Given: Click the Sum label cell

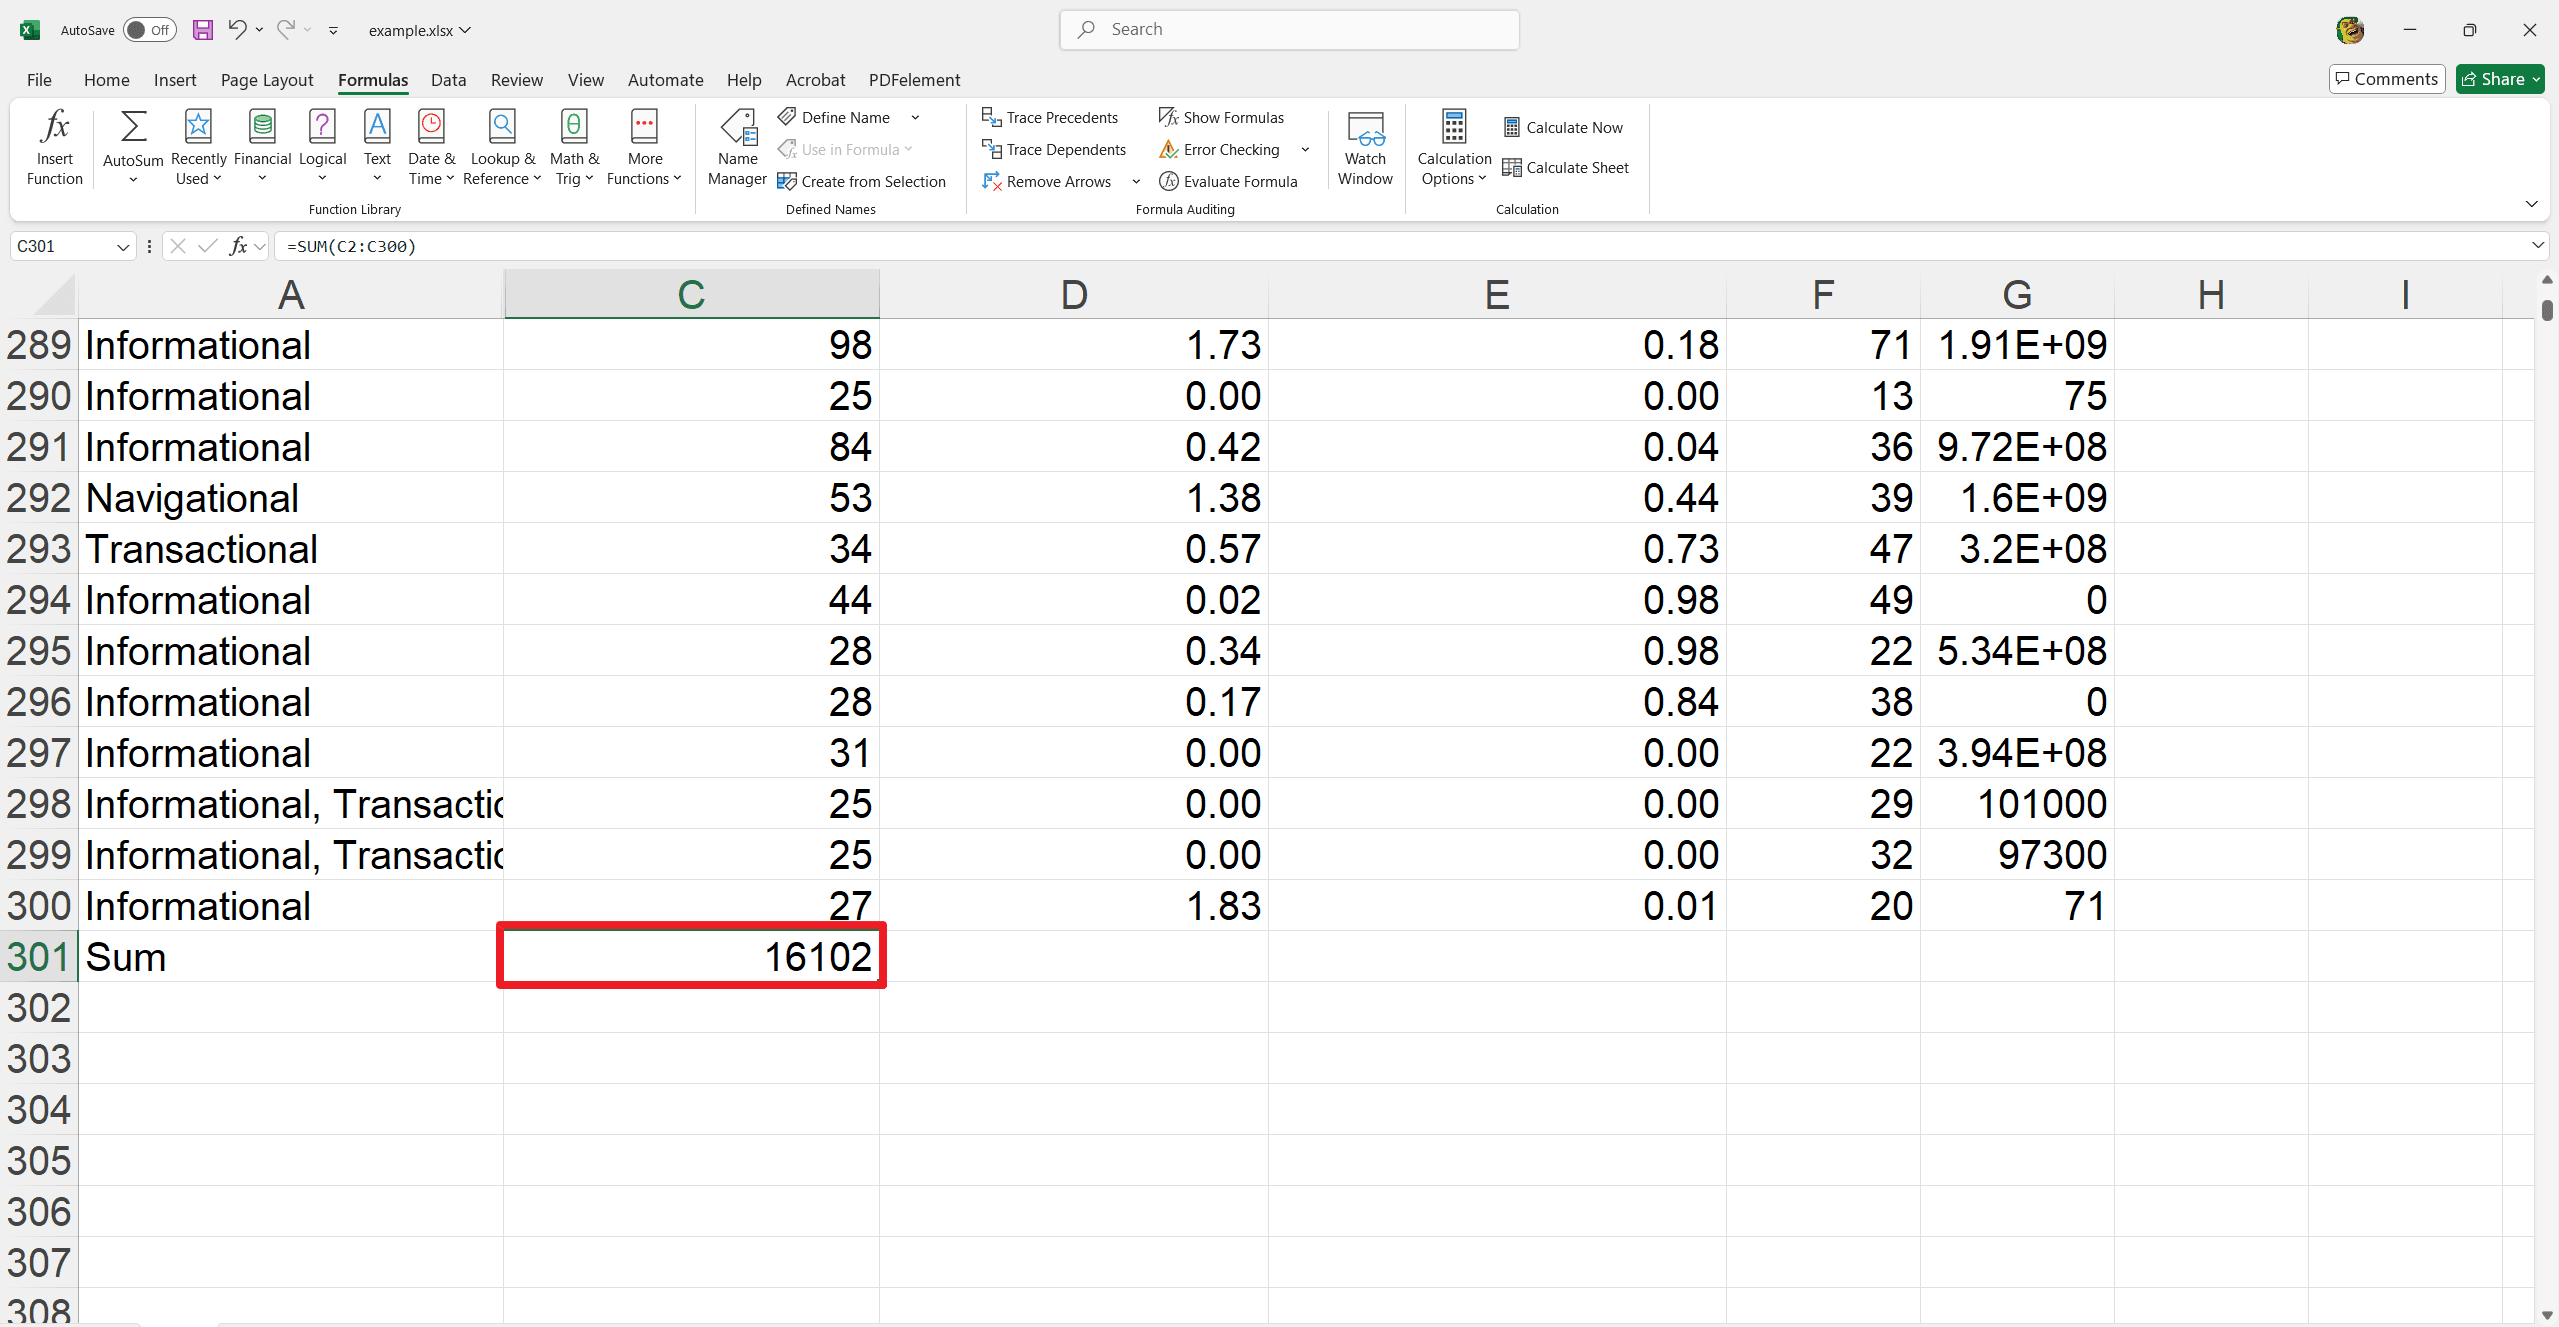Looking at the screenshot, I should 291,956.
